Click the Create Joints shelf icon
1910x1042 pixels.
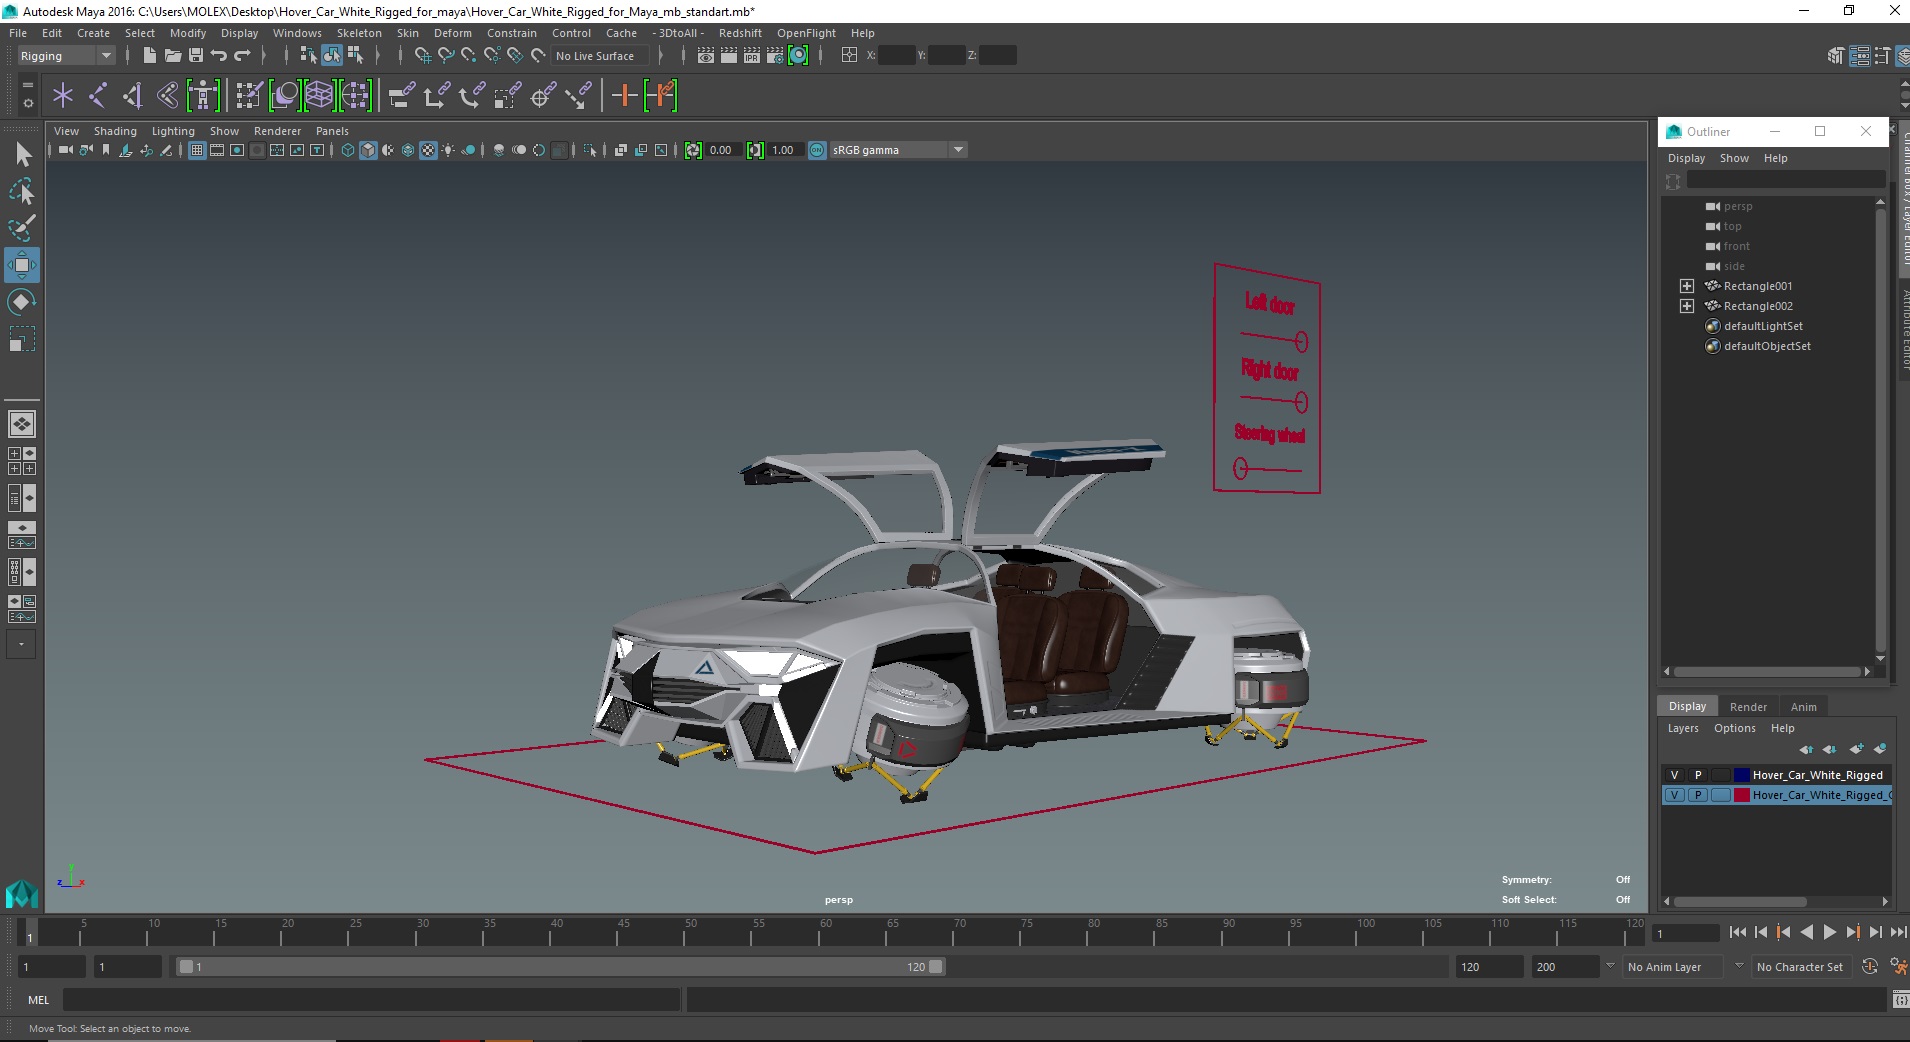click(x=98, y=96)
